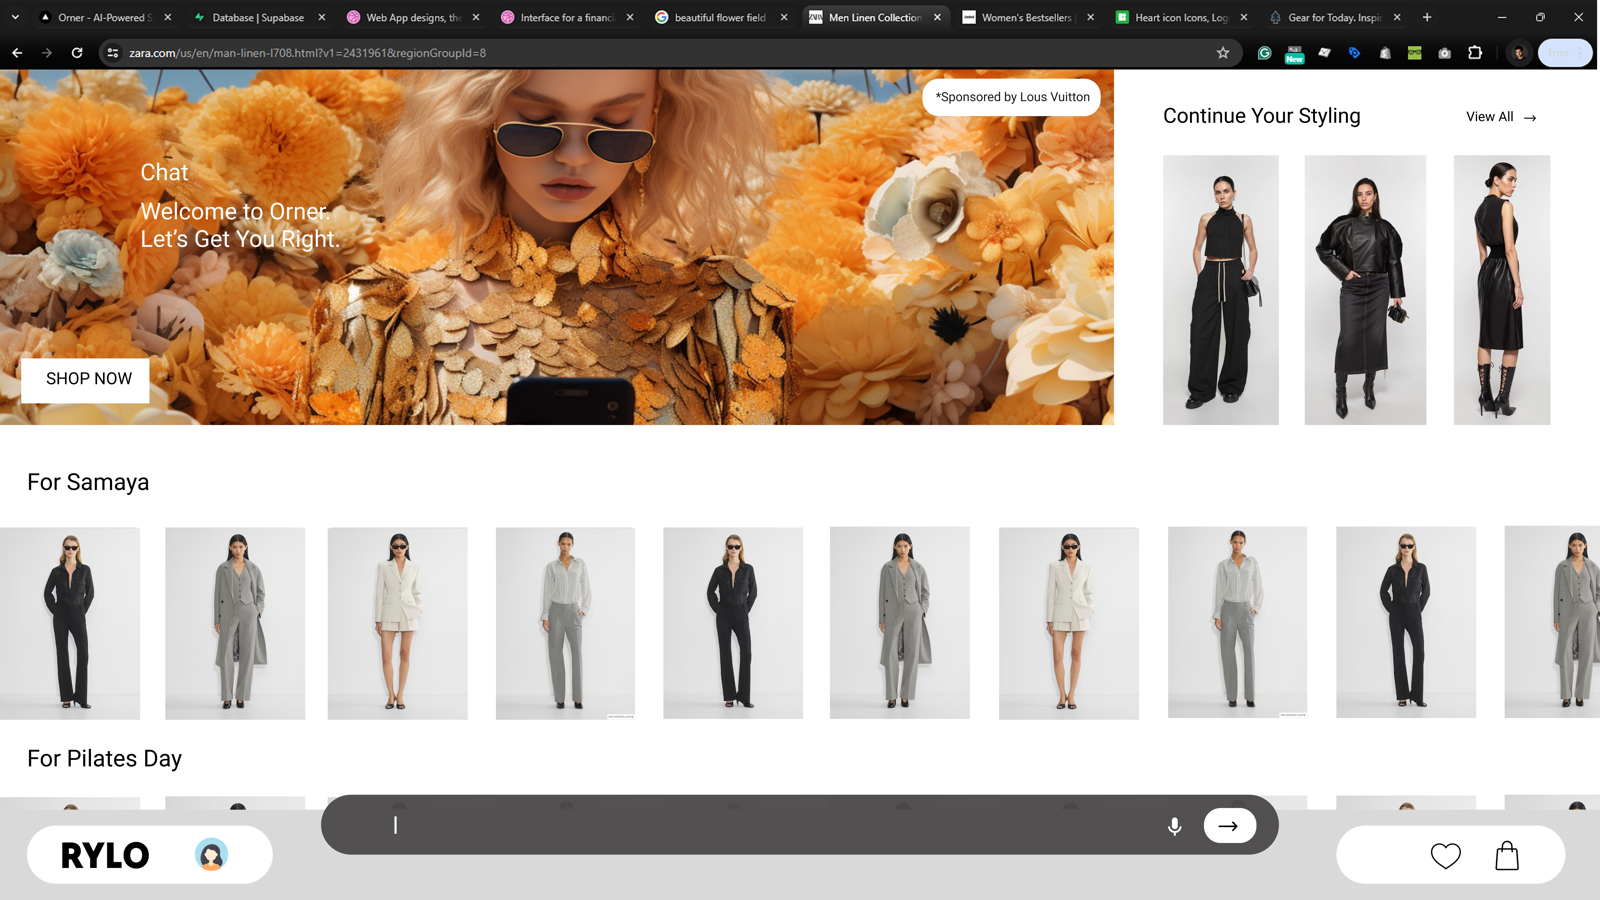Click the RYLO logo

105,856
